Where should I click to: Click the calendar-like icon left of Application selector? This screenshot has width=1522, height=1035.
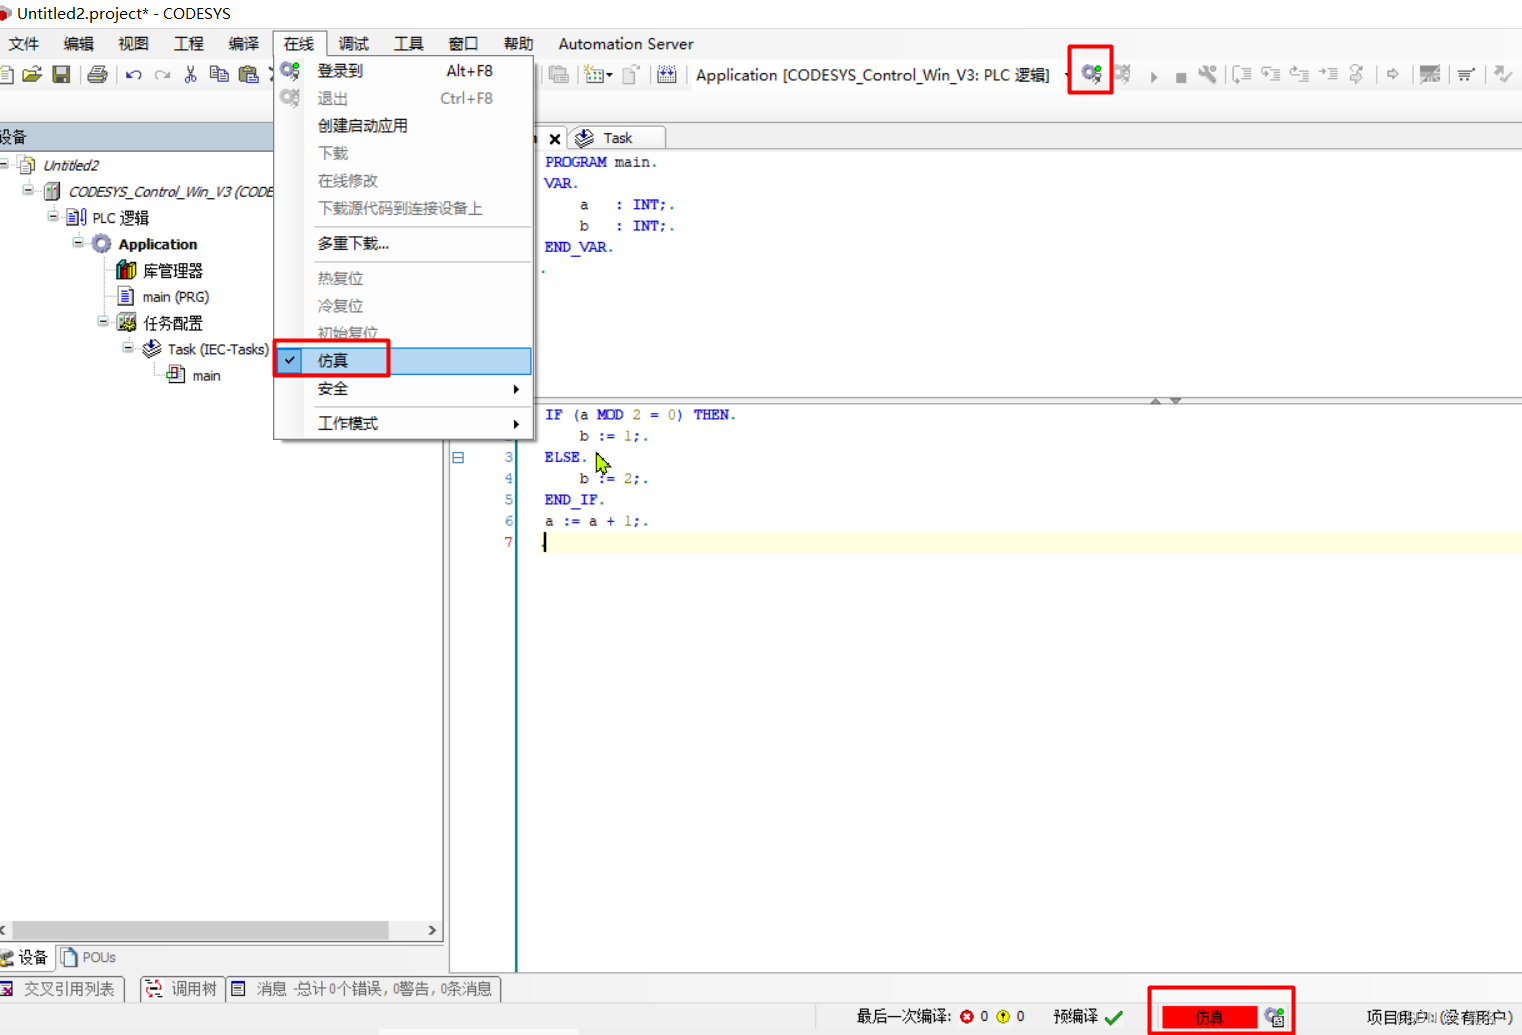coord(667,75)
